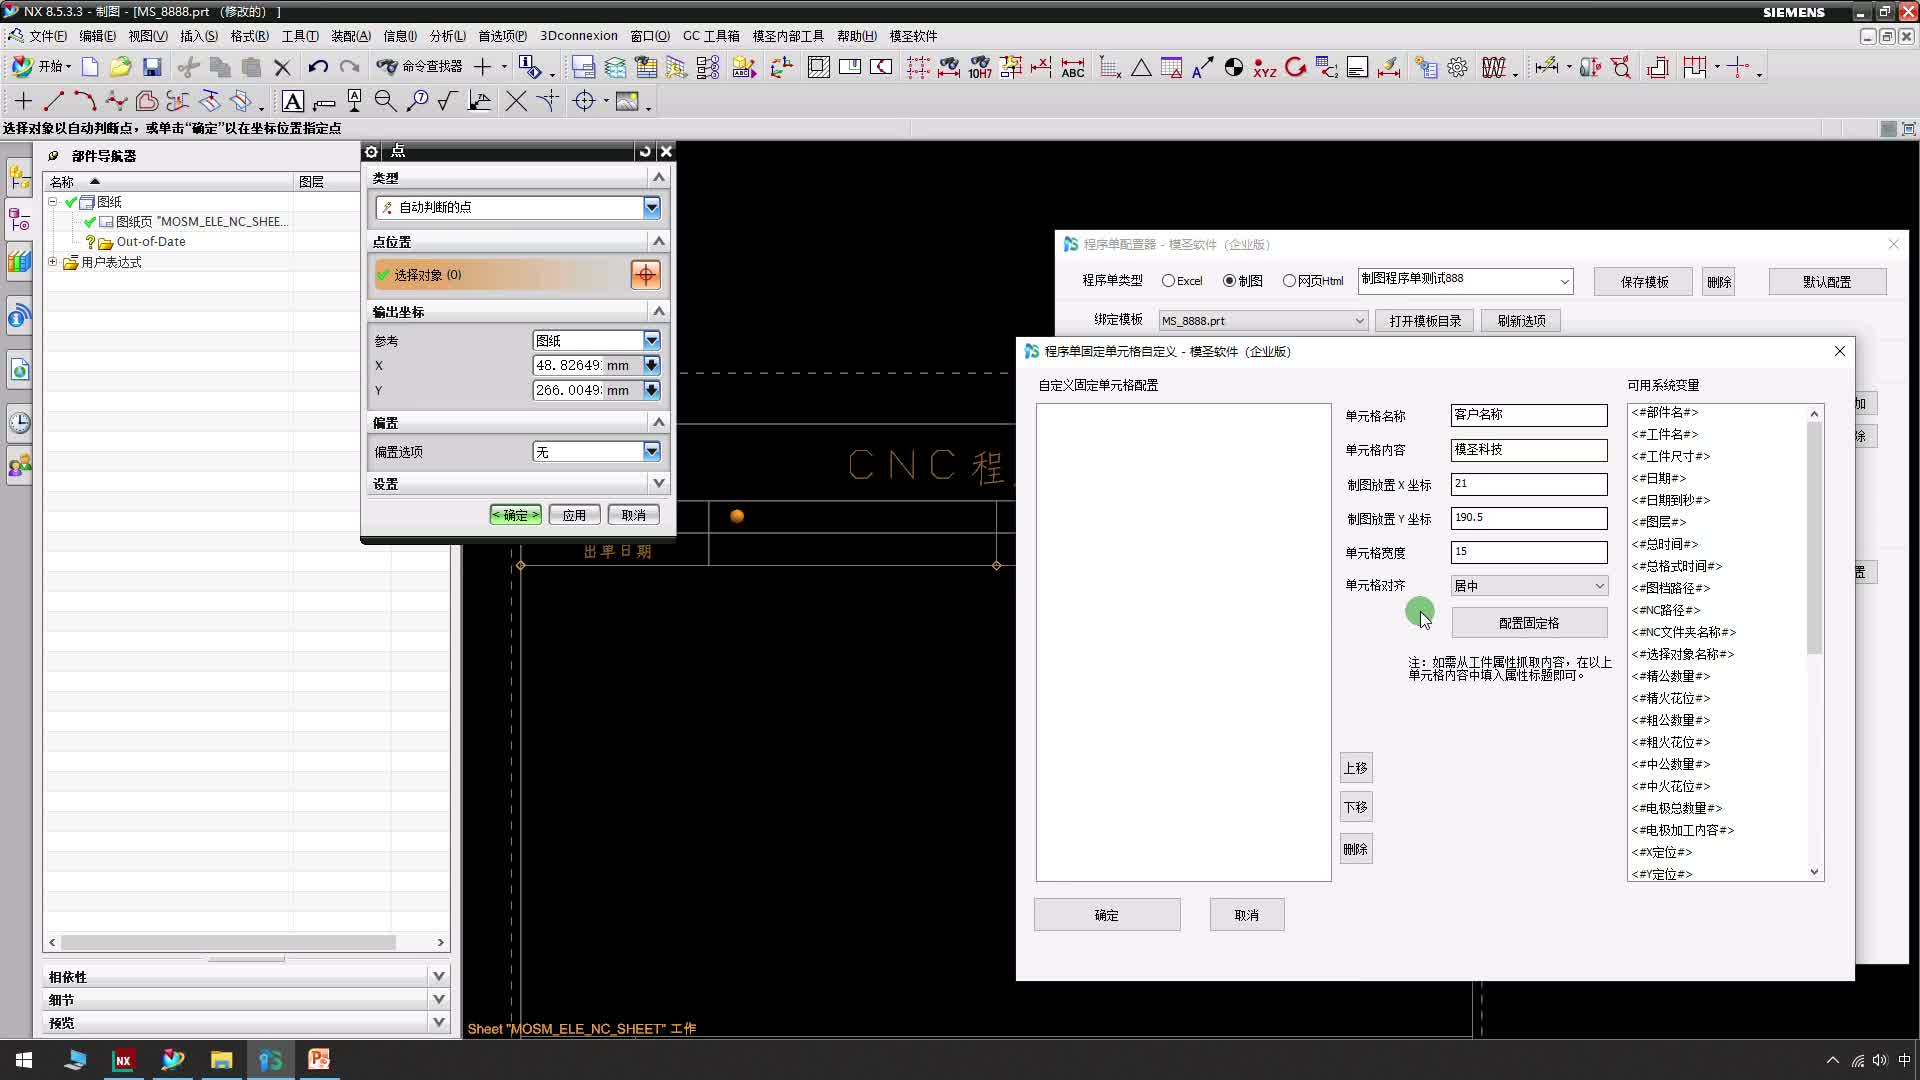Click the settings gear icon in toolbar
Image resolution: width=1920 pixels, height=1080 pixels.
click(x=1458, y=67)
